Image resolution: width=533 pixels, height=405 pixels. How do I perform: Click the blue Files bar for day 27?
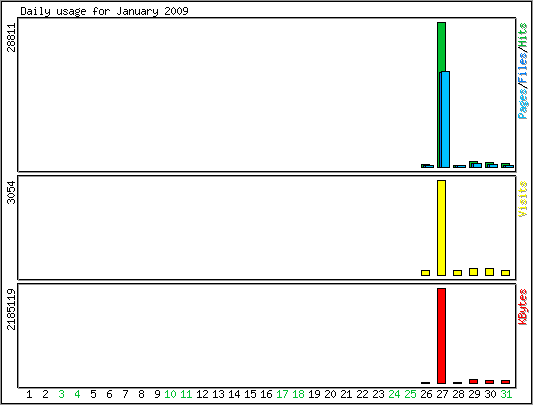point(445,119)
